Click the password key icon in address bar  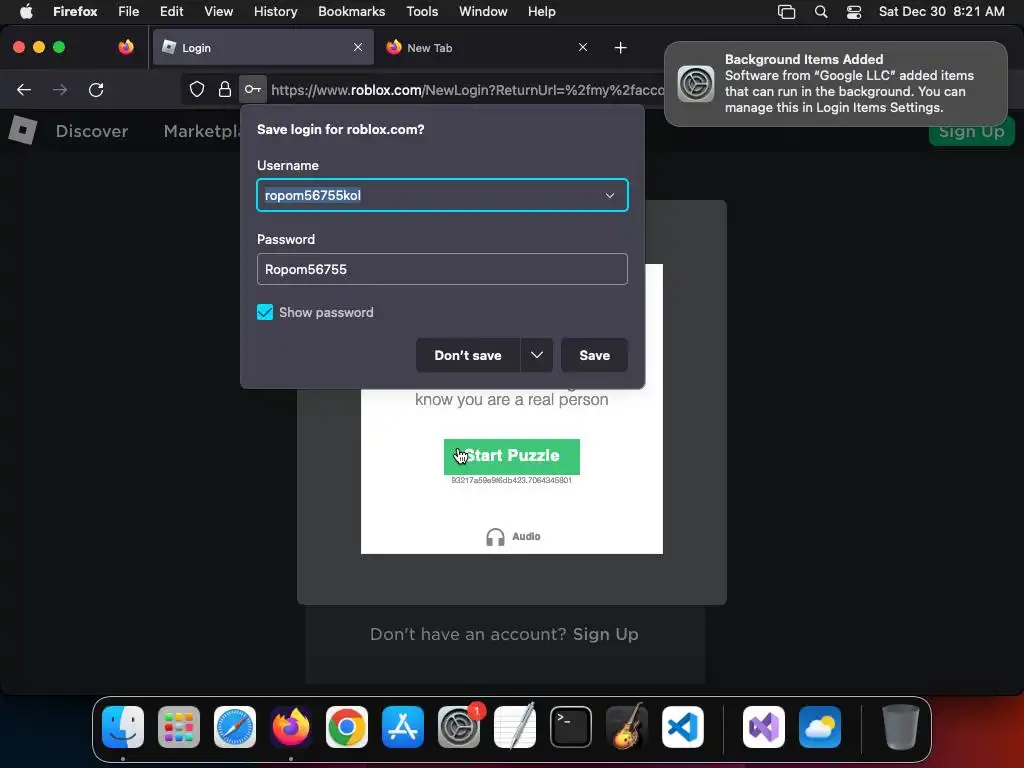[x=253, y=89]
